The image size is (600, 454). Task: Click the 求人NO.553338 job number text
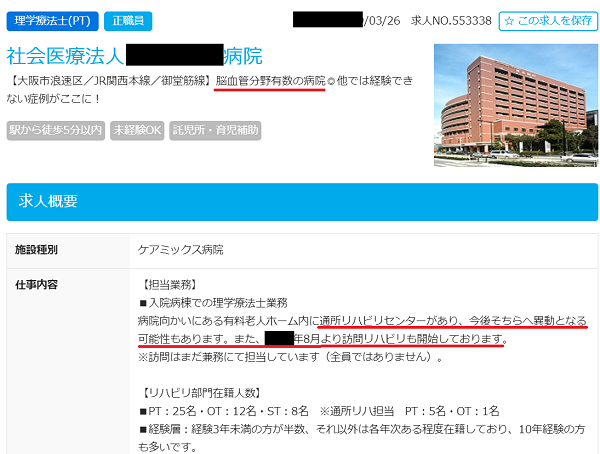(451, 21)
